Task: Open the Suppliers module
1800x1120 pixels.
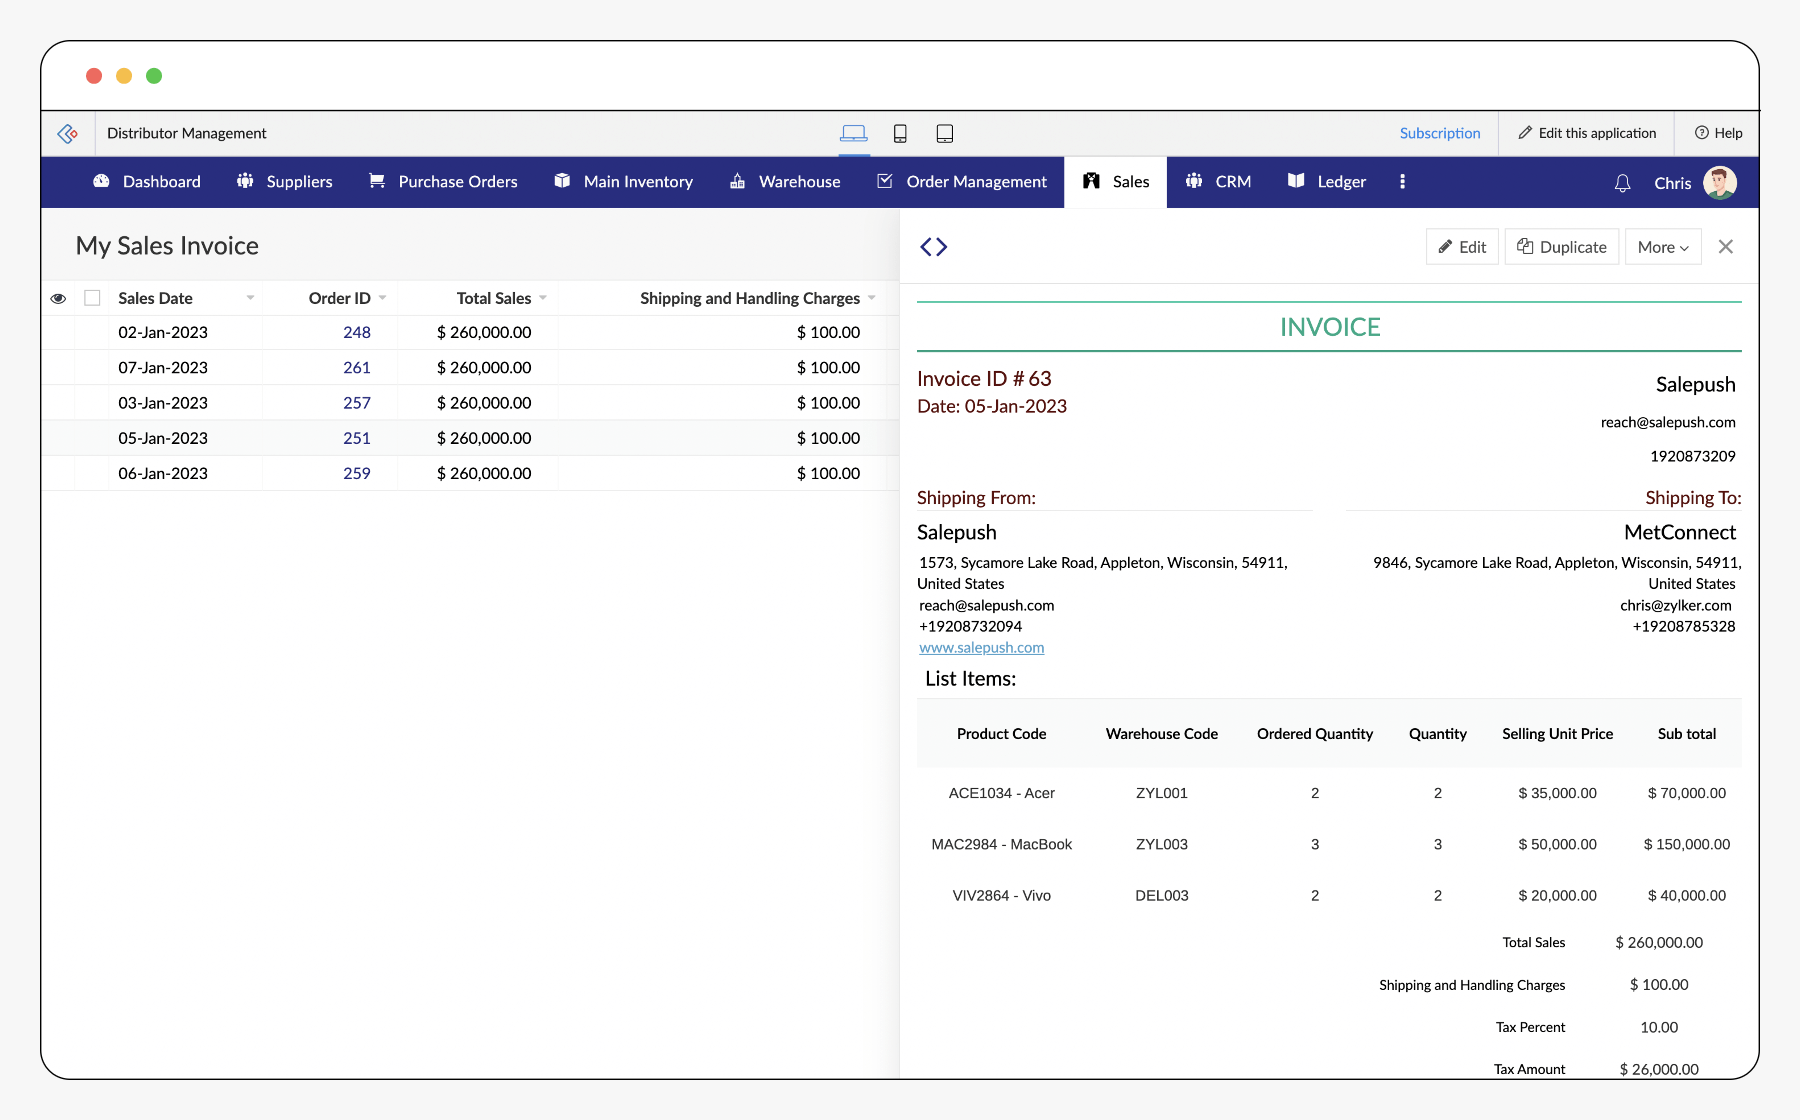Action: coord(298,181)
